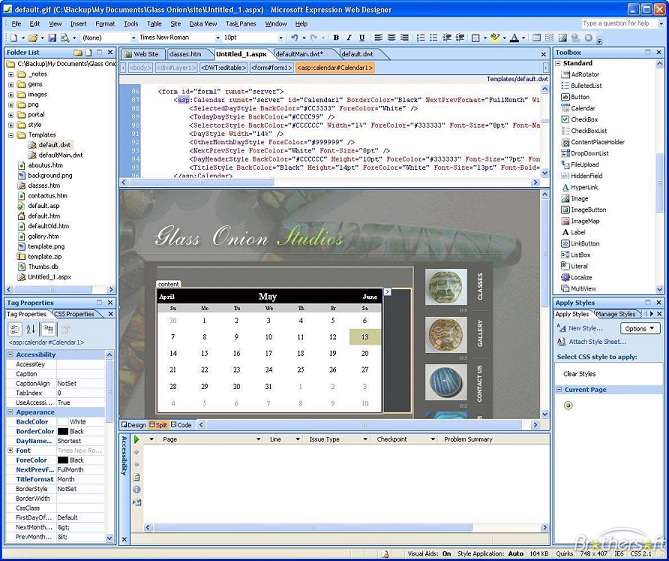Click the Save disk icon
The height and width of the screenshot is (561, 669).
click(x=52, y=38)
